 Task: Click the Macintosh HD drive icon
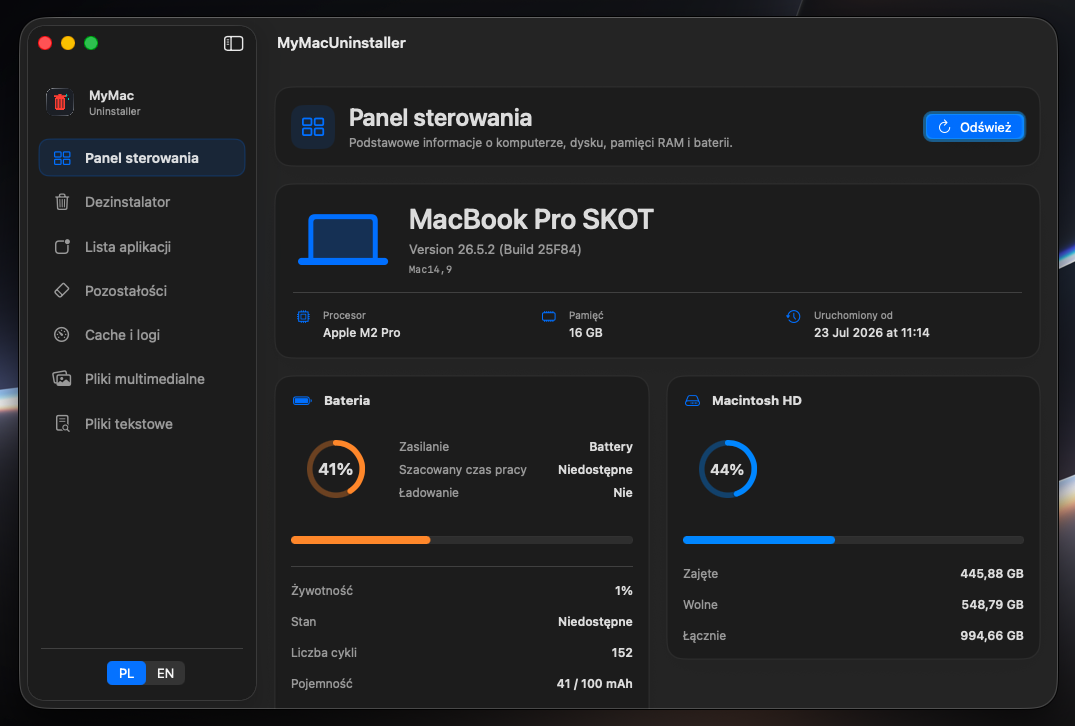coord(692,400)
